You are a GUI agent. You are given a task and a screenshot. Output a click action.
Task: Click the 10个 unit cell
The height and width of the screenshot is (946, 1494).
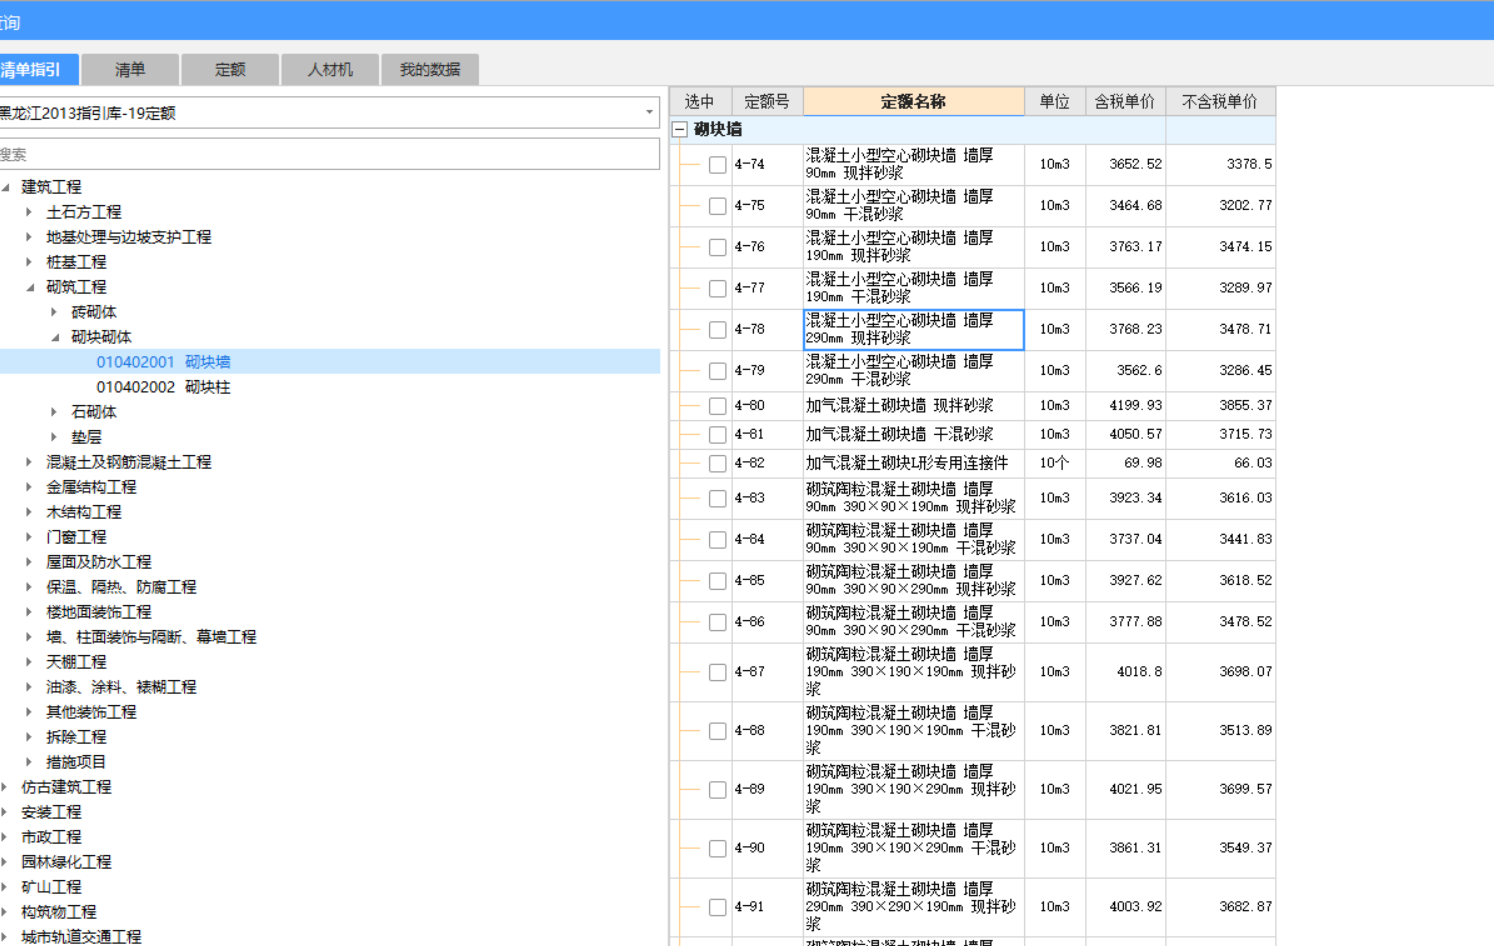[x=1055, y=463]
